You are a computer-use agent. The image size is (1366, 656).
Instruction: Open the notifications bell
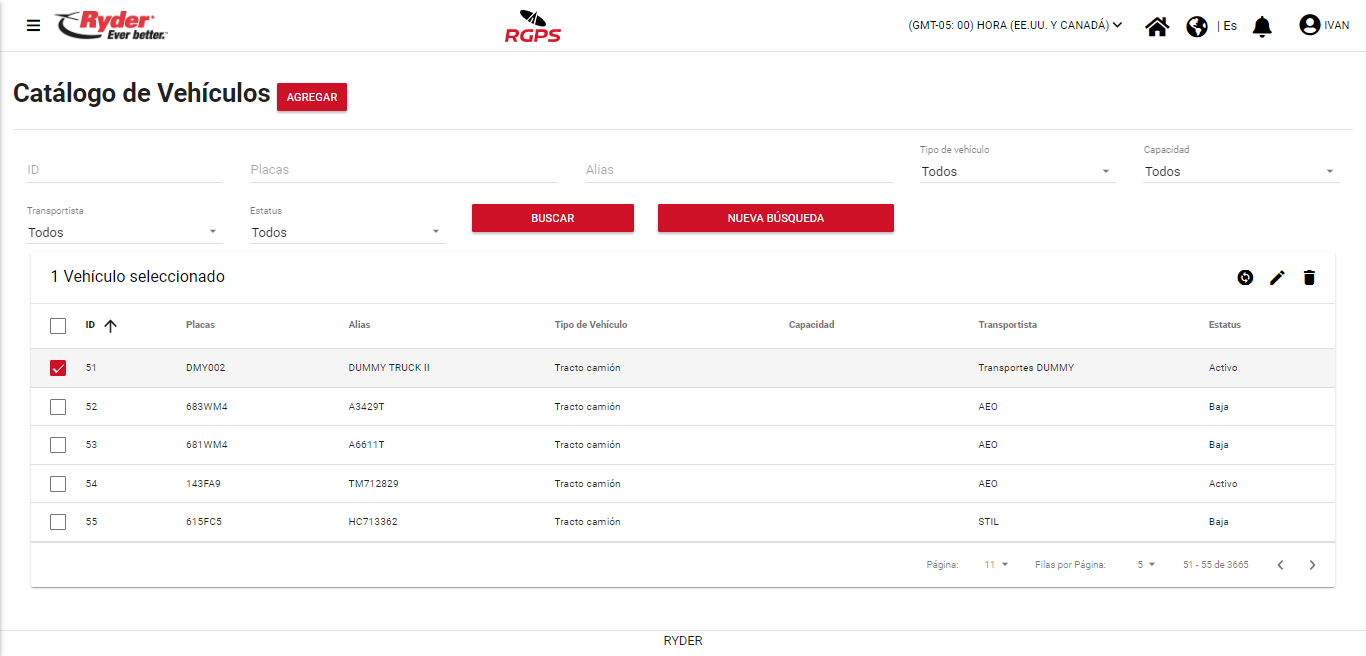click(1262, 26)
